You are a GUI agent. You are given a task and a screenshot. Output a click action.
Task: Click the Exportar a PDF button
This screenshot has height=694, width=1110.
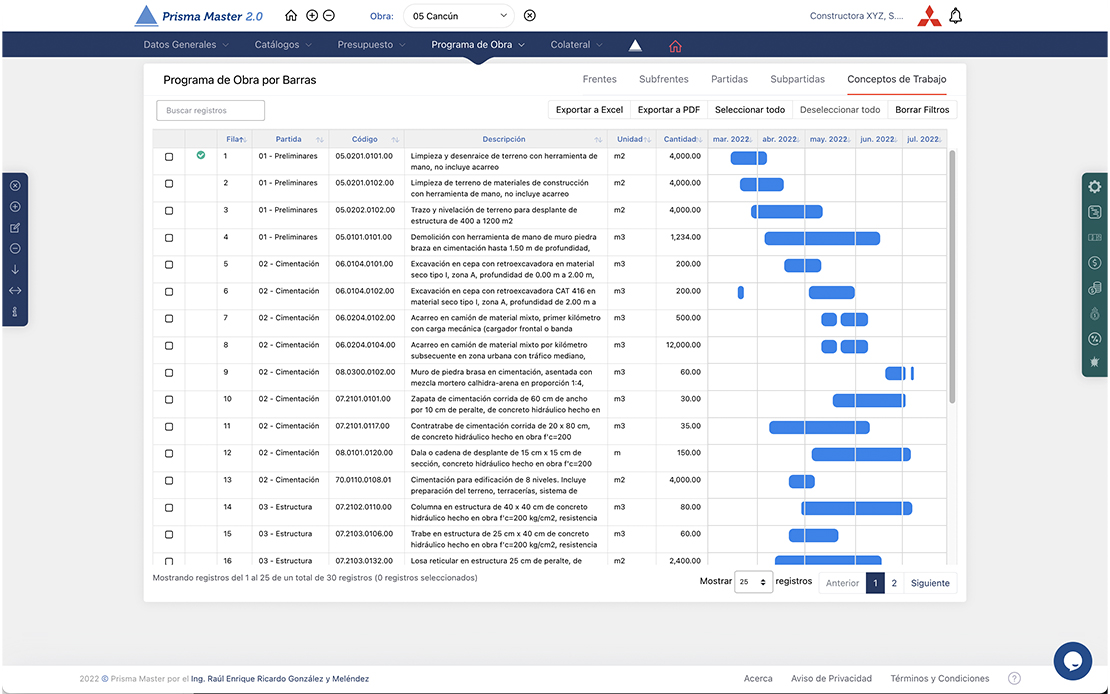(668, 110)
